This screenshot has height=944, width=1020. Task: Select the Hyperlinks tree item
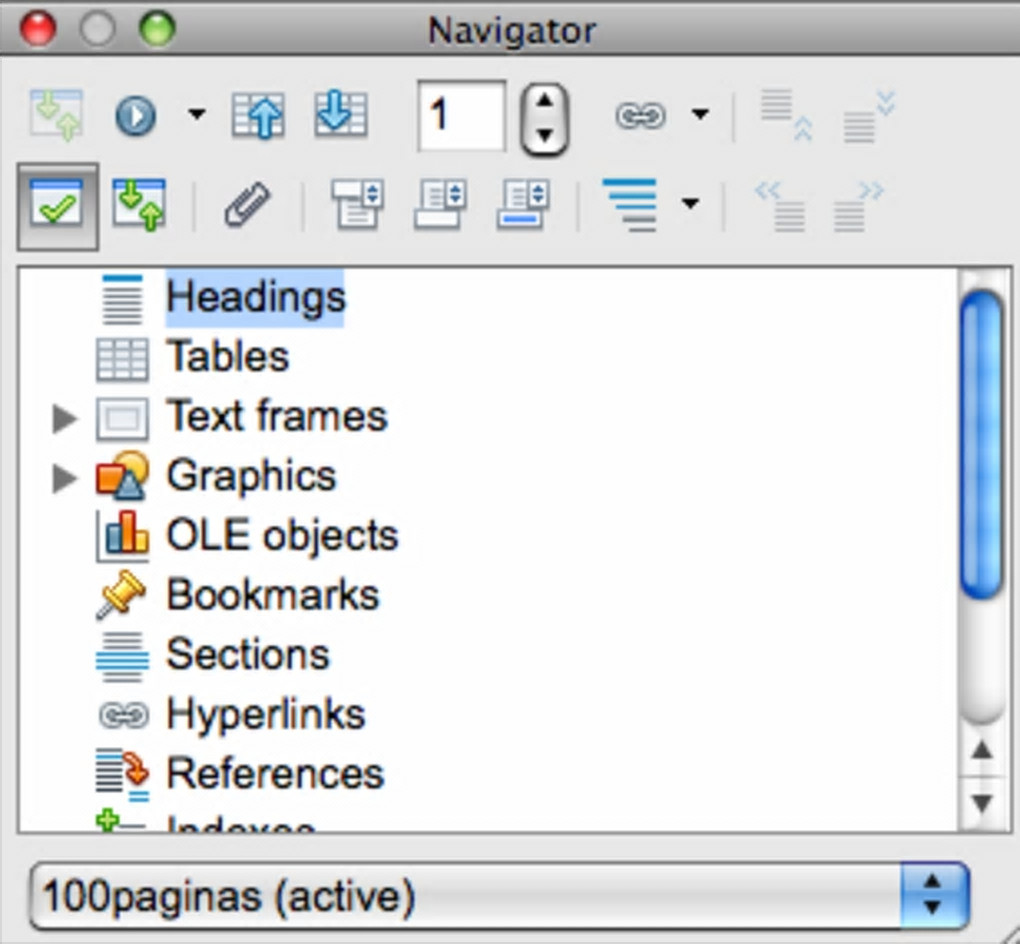pyautogui.click(x=266, y=714)
